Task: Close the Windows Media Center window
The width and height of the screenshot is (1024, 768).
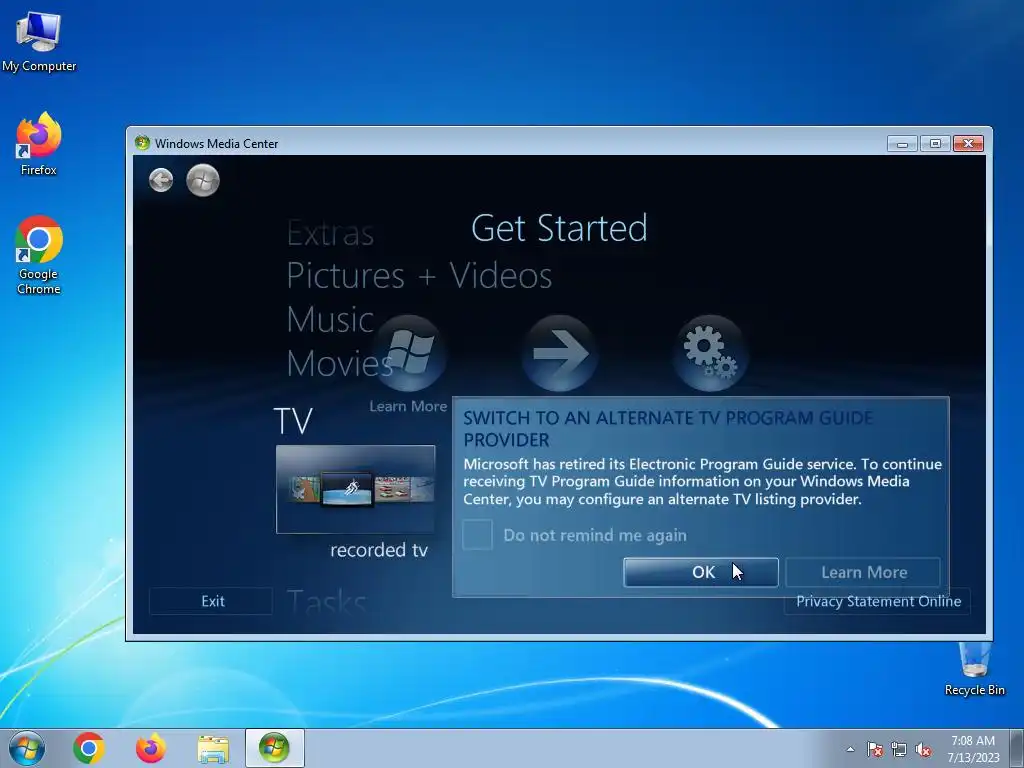Action: (x=968, y=144)
